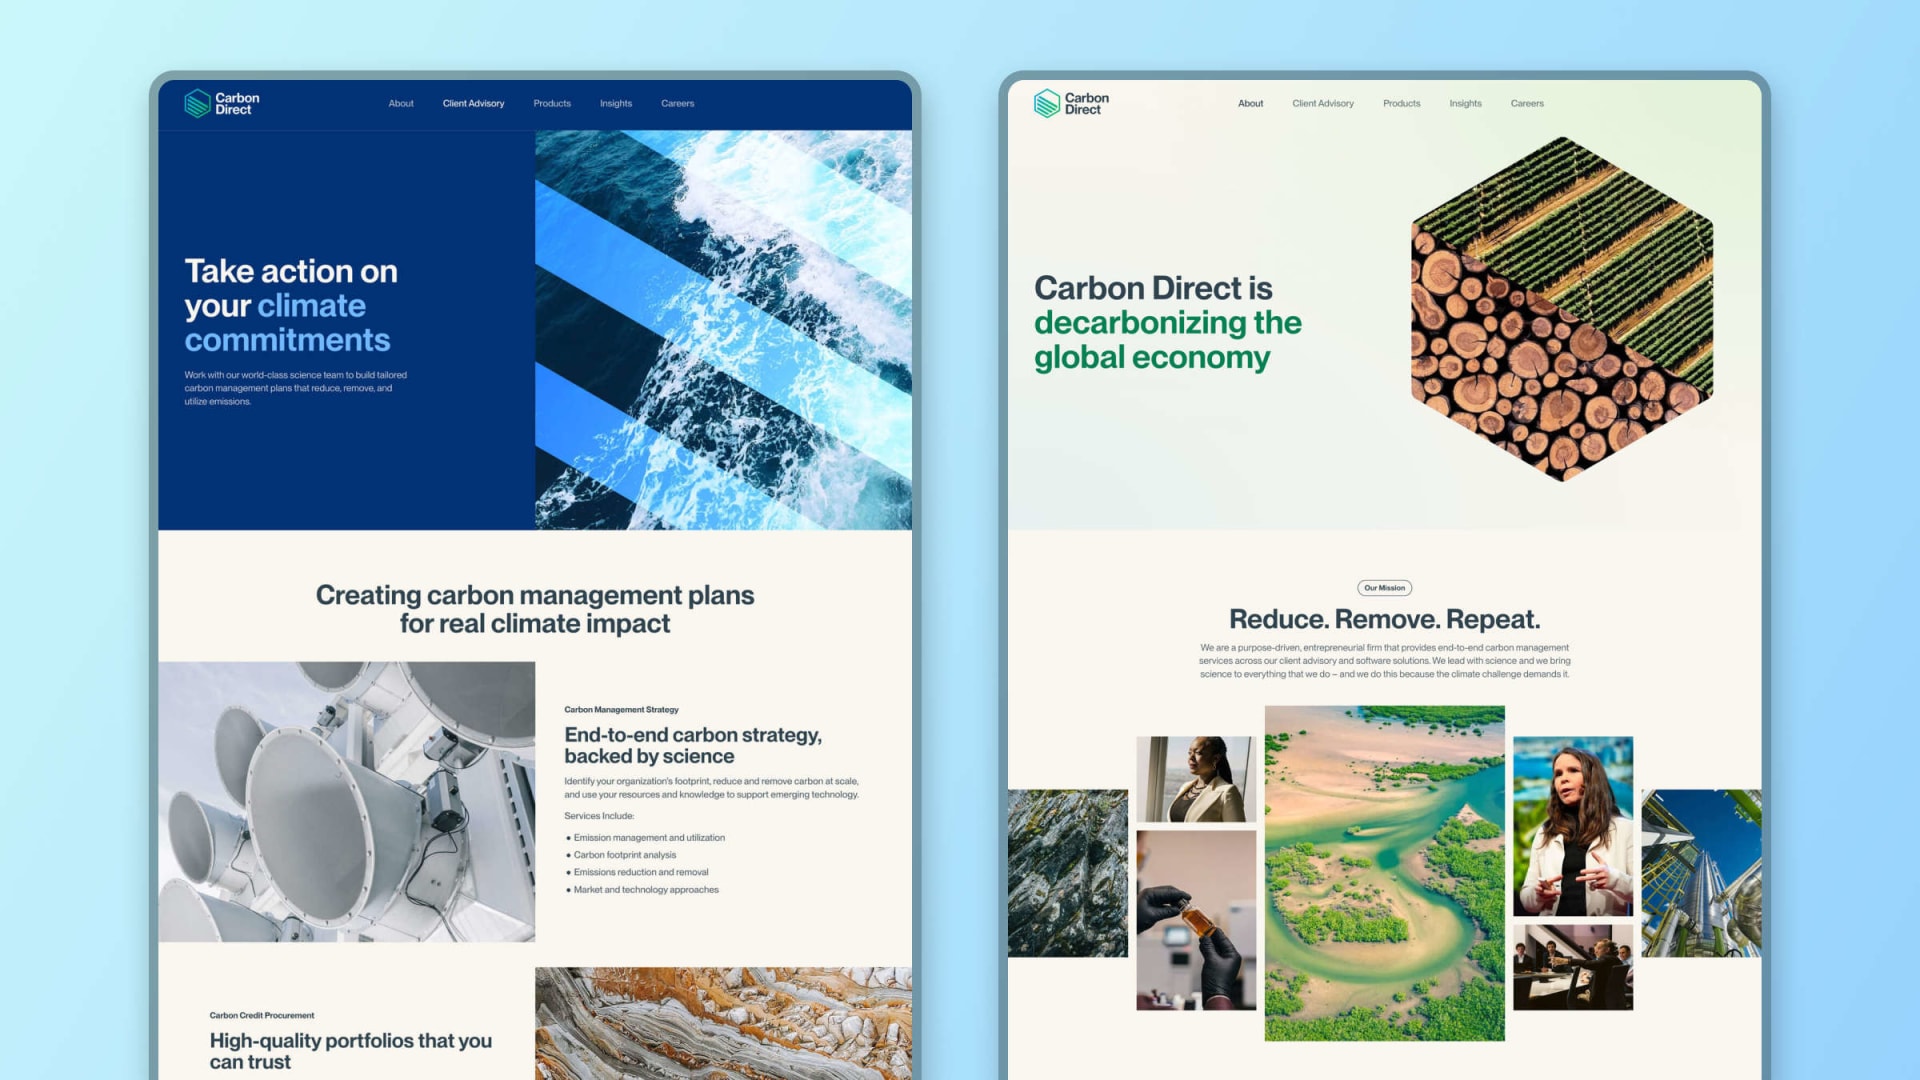Screen dimensions: 1920x1080
Task: Click Carbon Direct logo in left blue page
Action: 222,103
